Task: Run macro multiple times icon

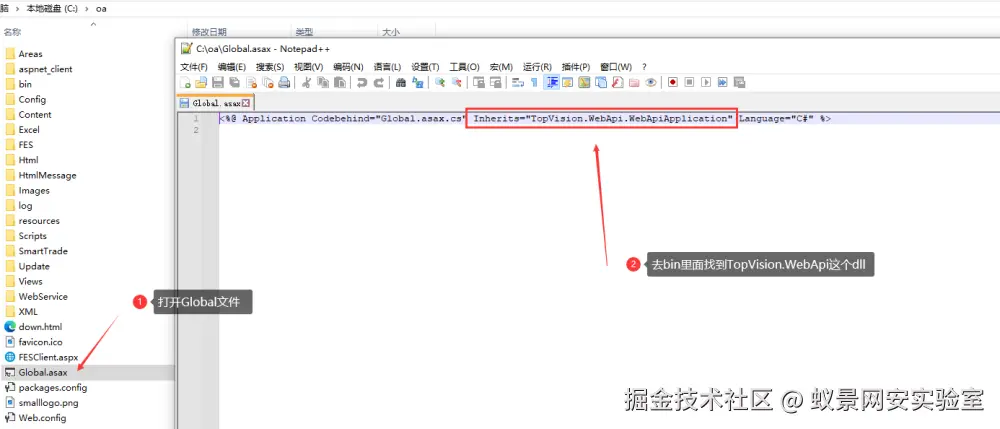Action: (723, 82)
